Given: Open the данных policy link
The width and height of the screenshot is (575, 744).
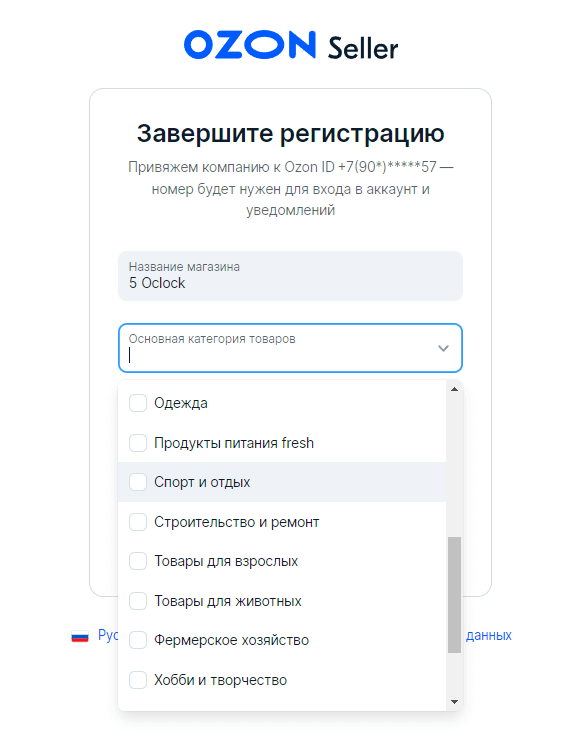Looking at the screenshot, I should click(489, 636).
